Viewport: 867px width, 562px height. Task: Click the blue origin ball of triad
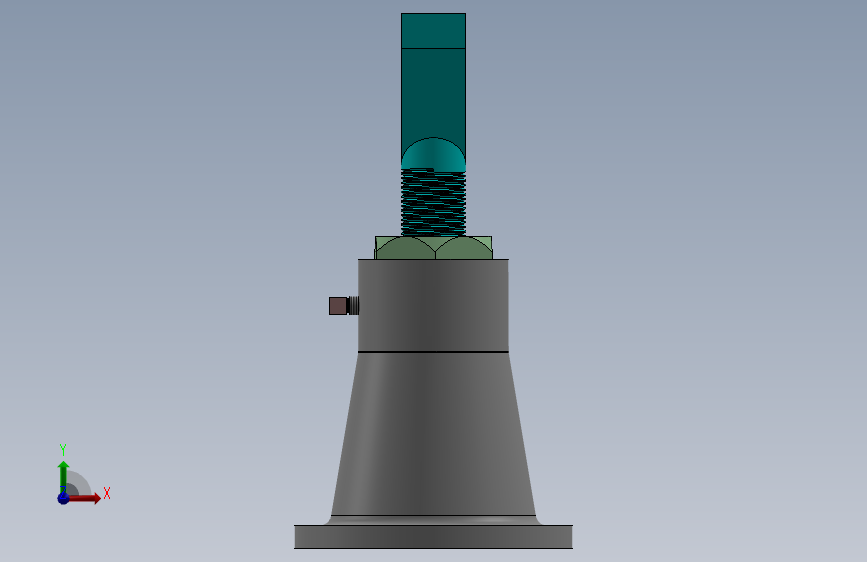tap(63, 498)
